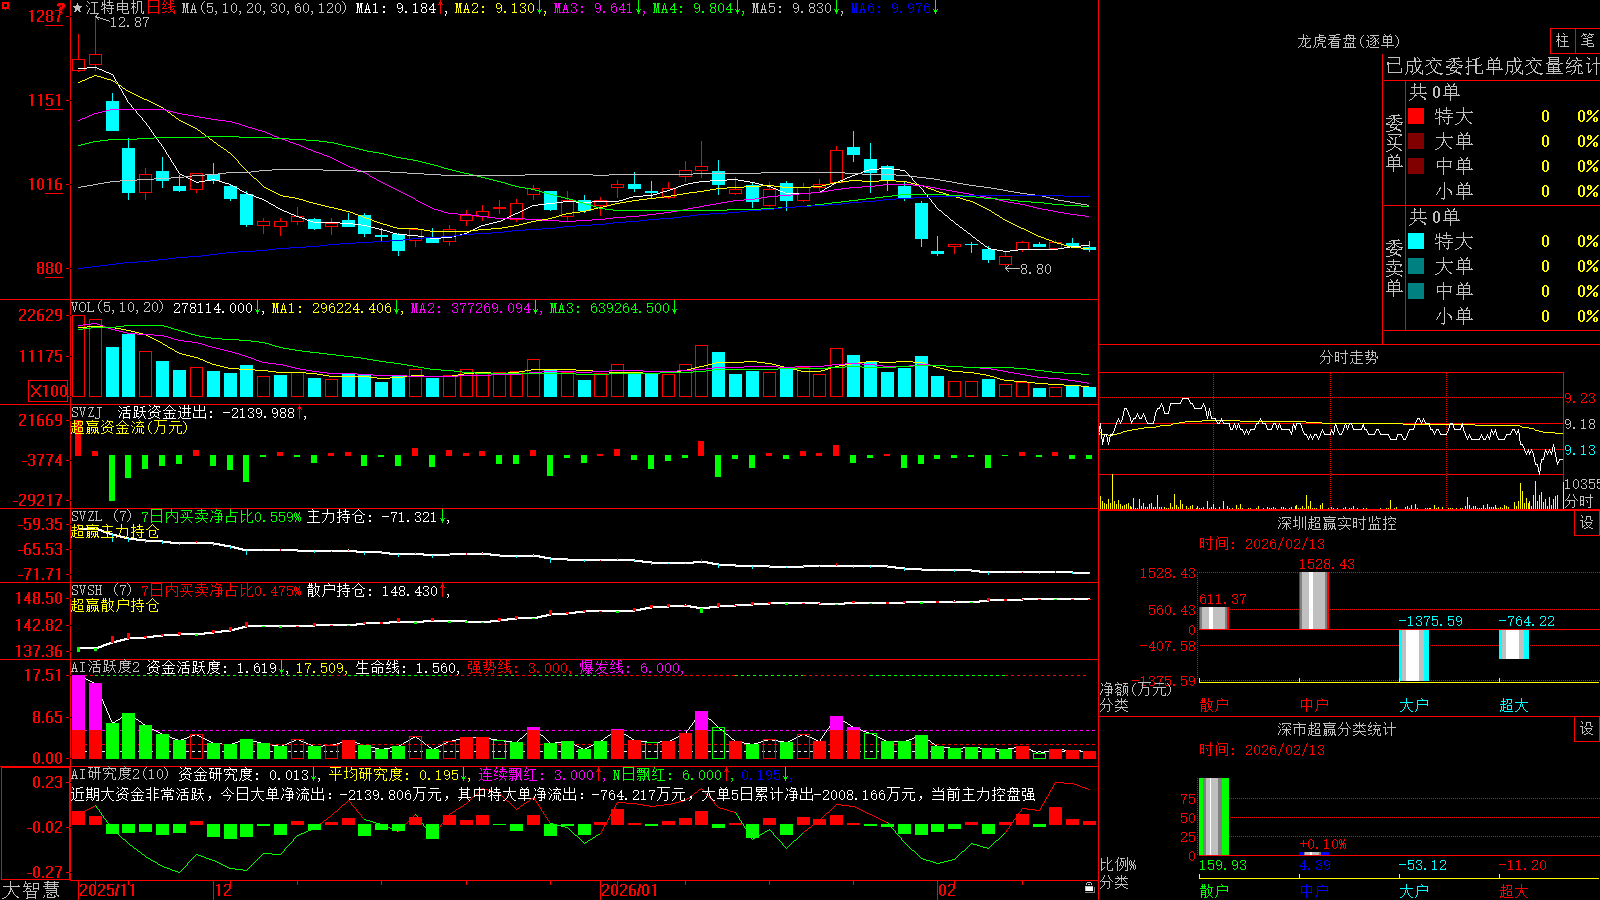
Task: Click the 龙虎看盘(逐单) panel title
Action: click(x=1348, y=41)
